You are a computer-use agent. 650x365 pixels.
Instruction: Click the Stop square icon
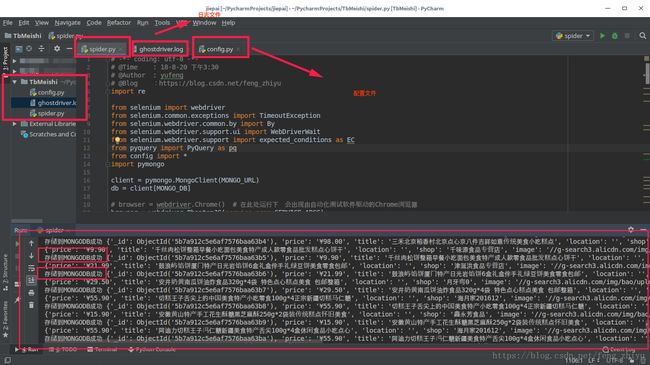[x=627, y=36]
